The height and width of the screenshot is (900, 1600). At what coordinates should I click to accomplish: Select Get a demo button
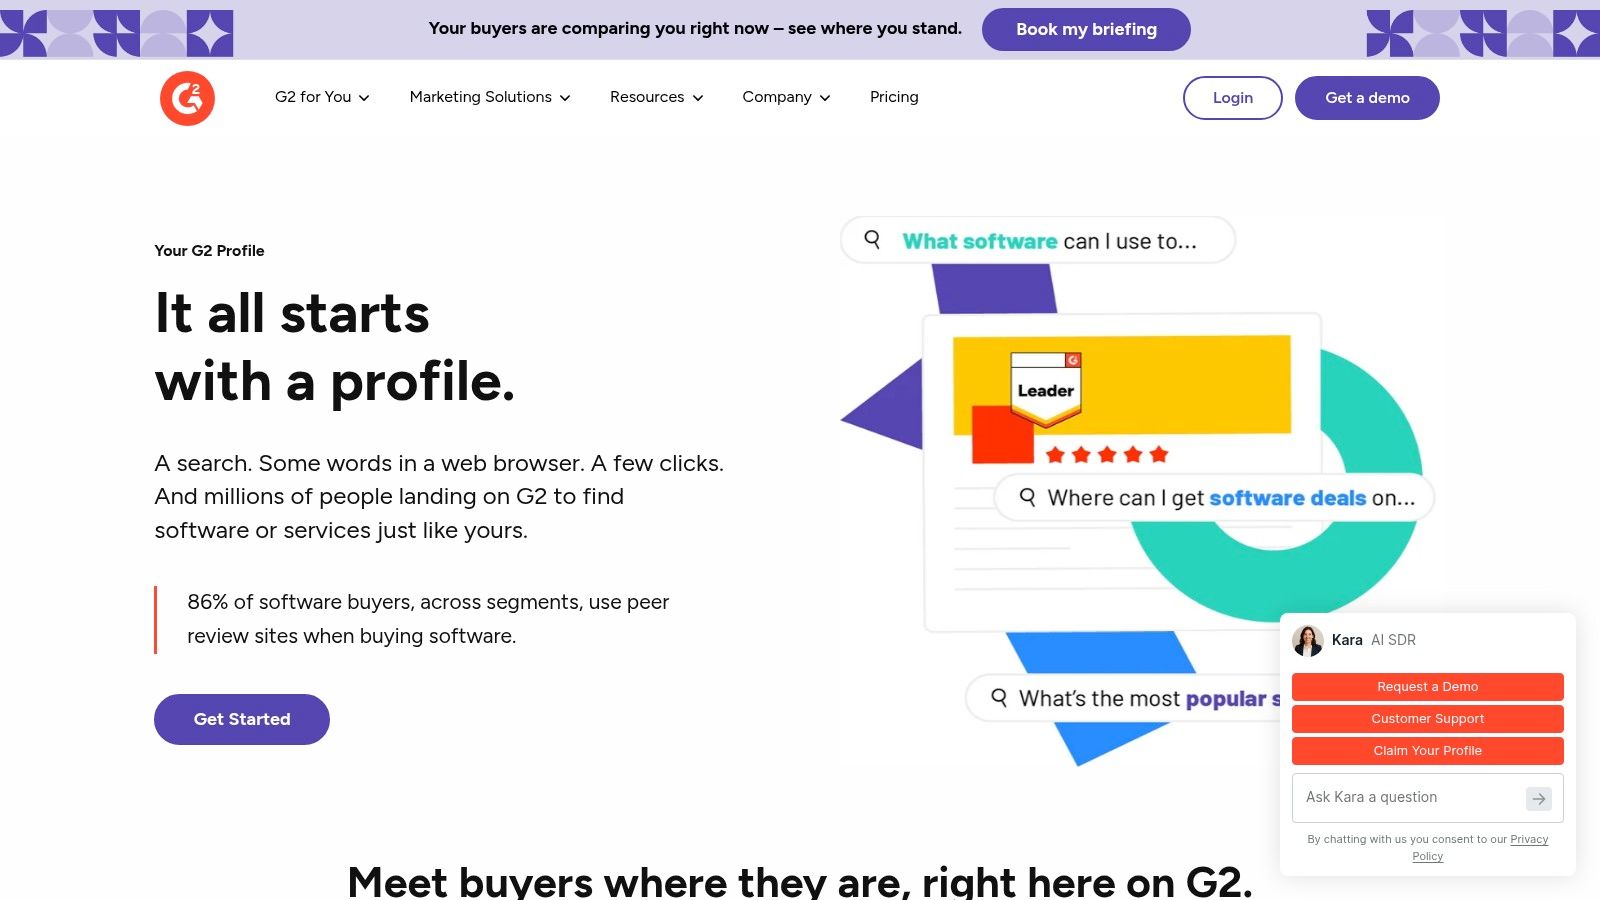[1367, 98]
